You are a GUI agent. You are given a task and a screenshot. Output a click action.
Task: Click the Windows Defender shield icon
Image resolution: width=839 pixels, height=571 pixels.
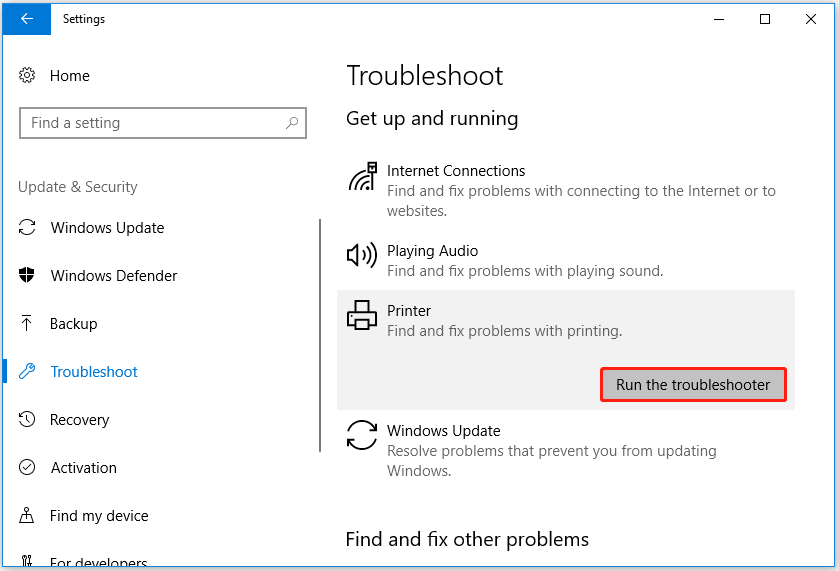[28, 276]
